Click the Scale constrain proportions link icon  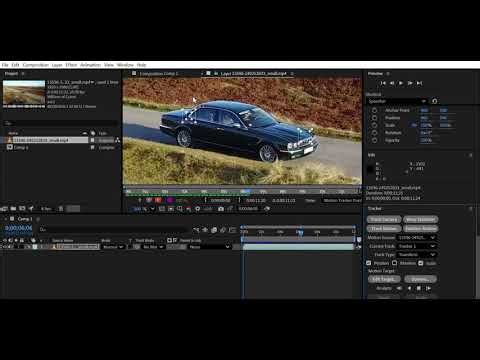pyautogui.click(x=414, y=125)
